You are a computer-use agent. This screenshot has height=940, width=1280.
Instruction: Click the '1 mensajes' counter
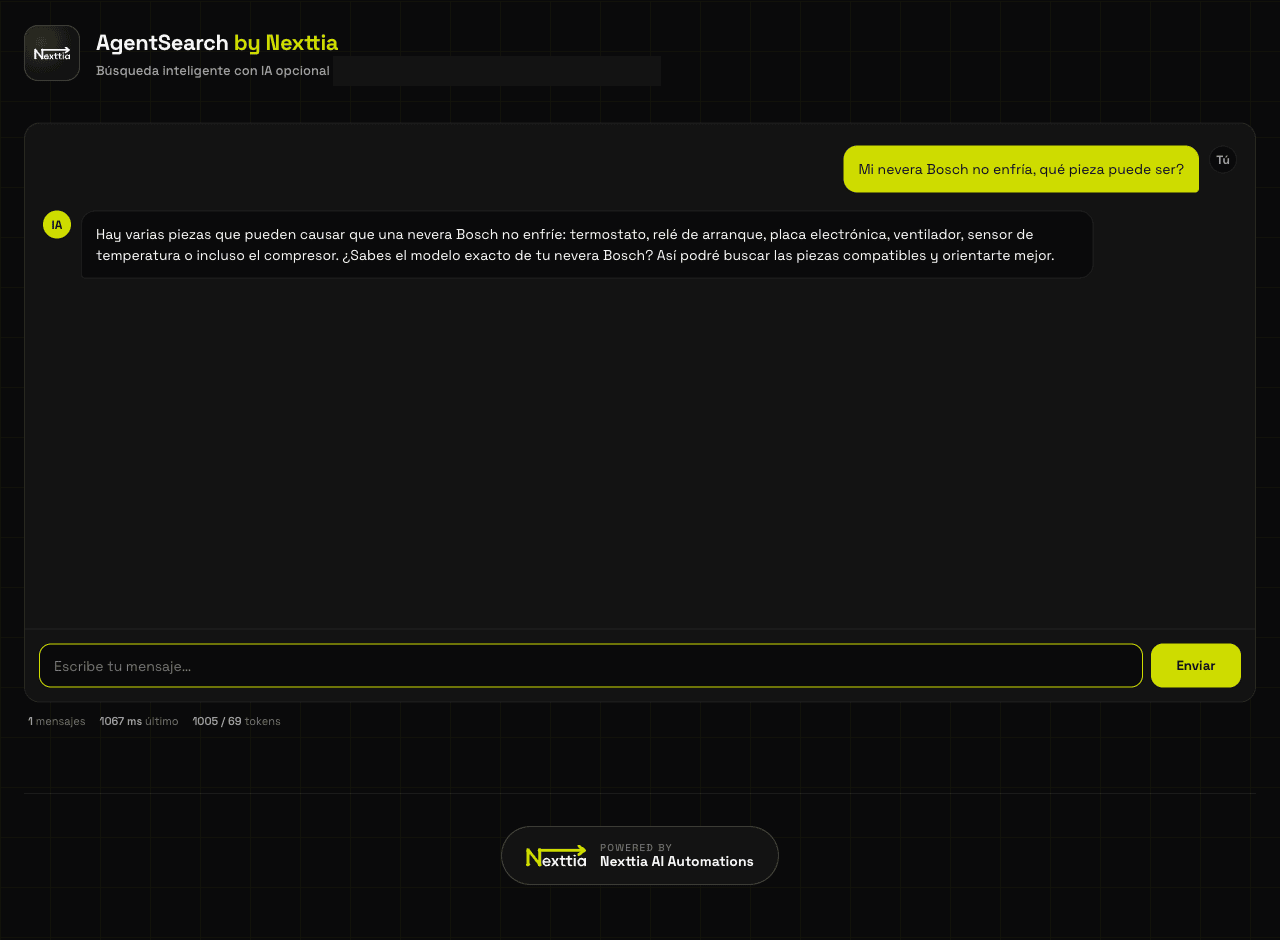[57, 721]
